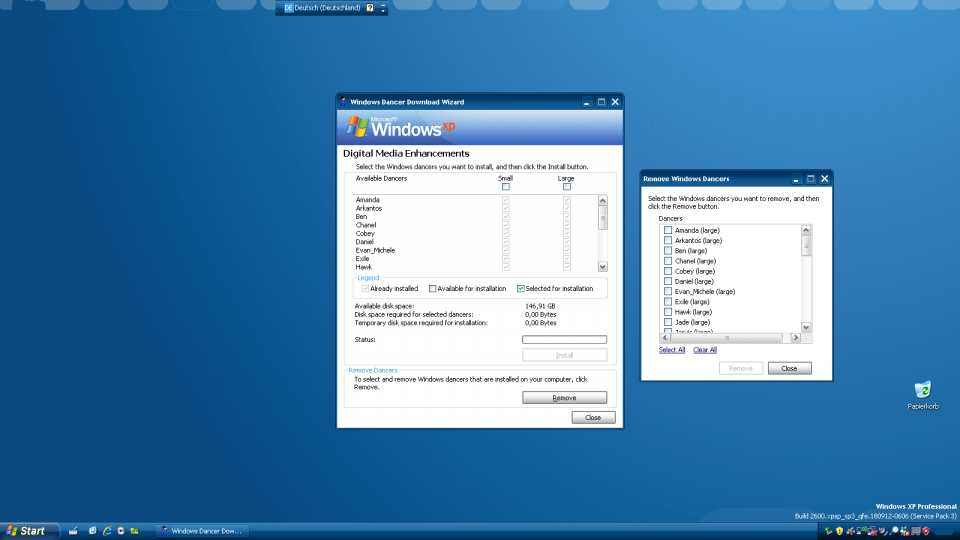Click Remove button in Remove Dancers dialog
Viewport: 960px width, 540px height.
tap(741, 368)
